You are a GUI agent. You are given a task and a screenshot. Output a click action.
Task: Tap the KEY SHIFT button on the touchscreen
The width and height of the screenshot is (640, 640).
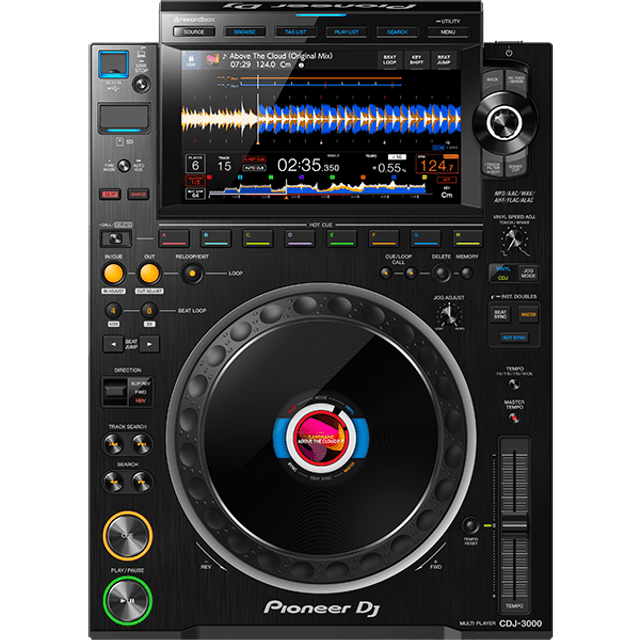click(416, 60)
